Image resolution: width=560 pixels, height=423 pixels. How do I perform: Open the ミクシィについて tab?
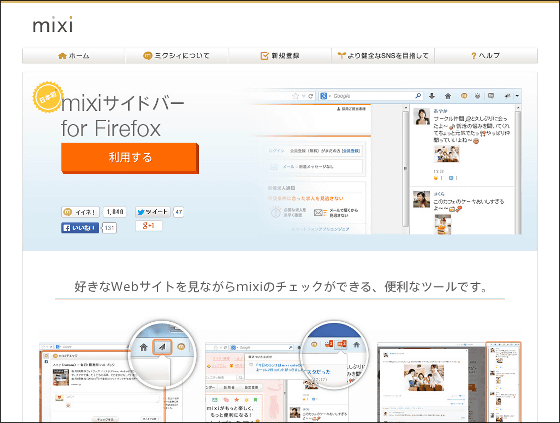point(176,56)
